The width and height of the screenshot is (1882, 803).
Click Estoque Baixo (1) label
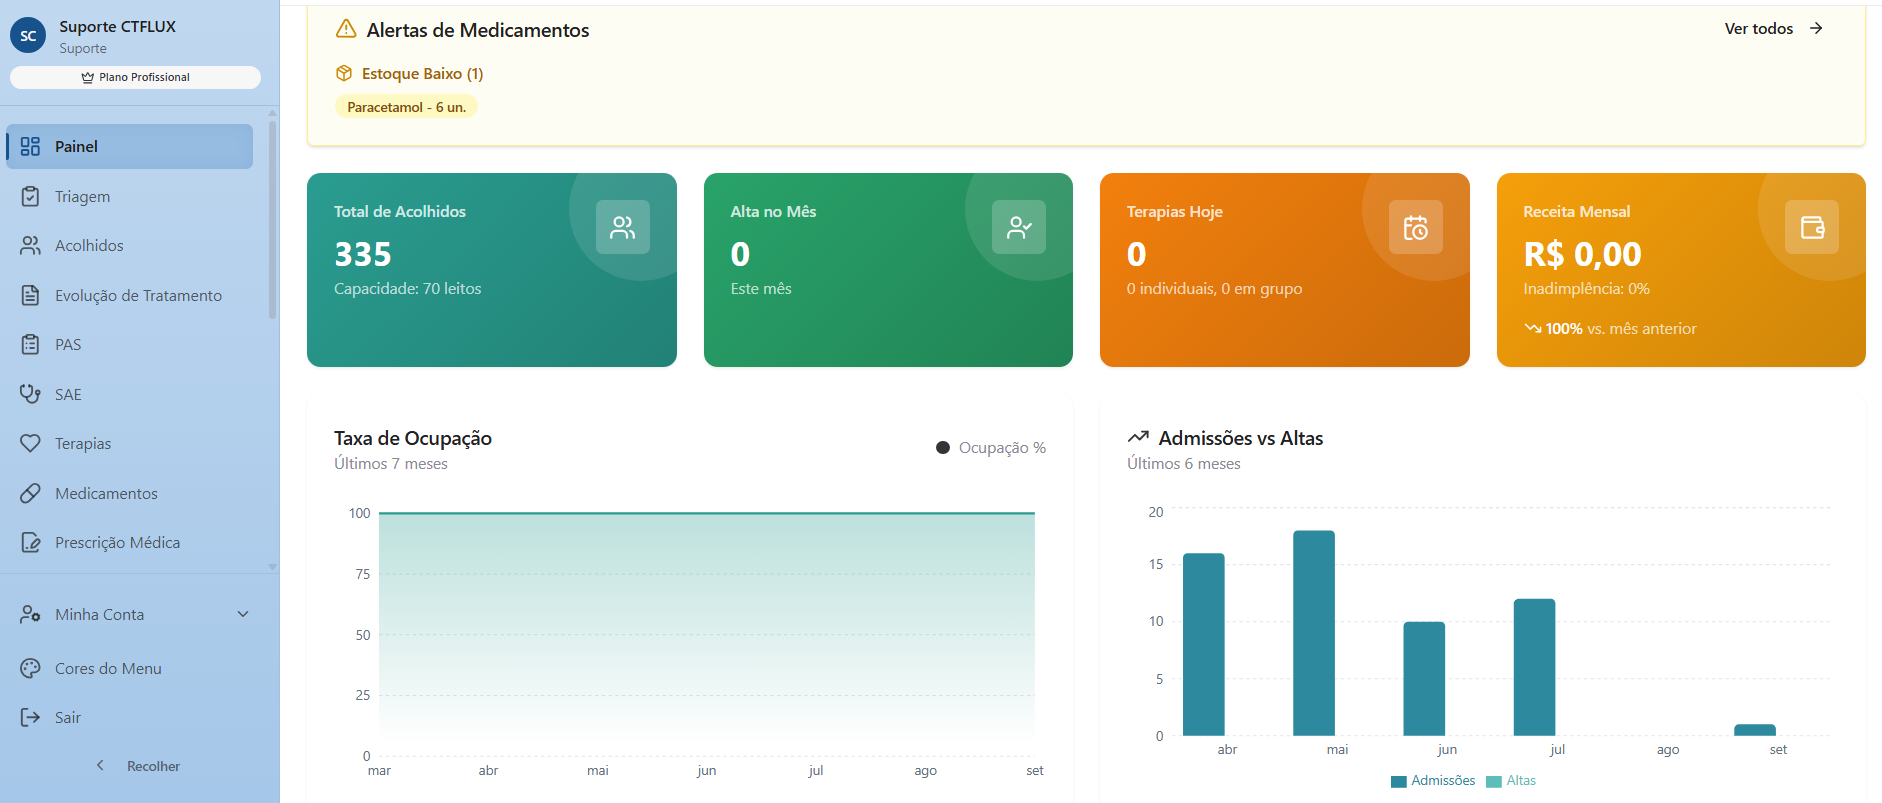click(x=422, y=73)
